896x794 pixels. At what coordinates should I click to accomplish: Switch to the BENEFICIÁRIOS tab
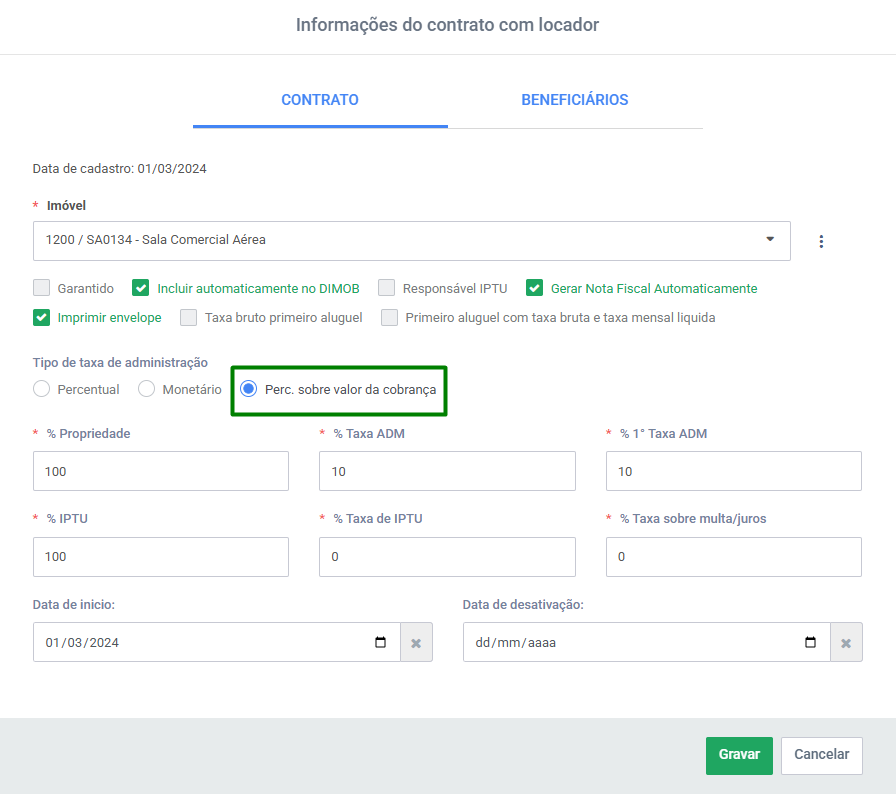point(575,100)
